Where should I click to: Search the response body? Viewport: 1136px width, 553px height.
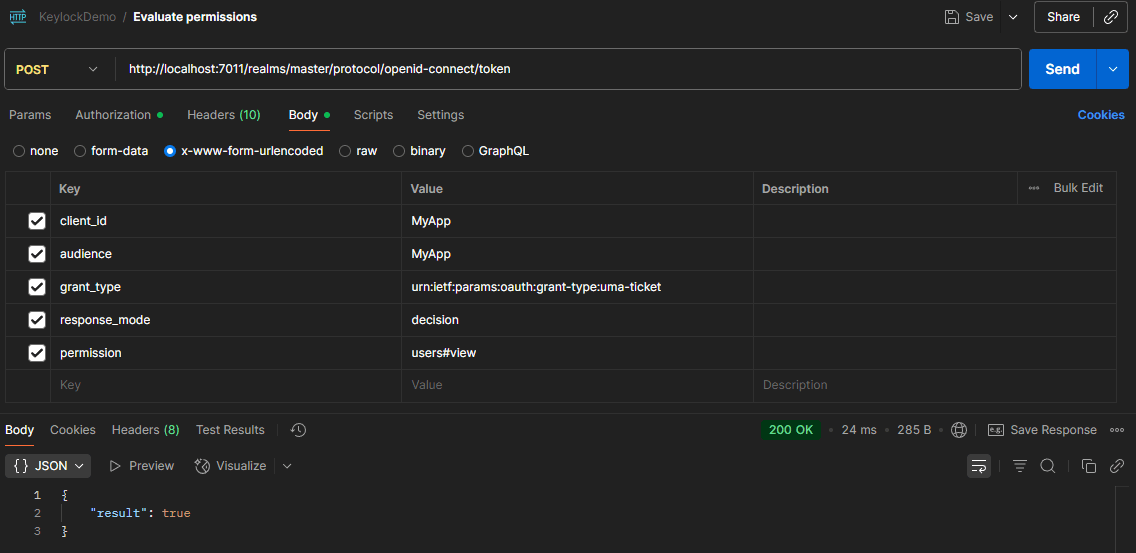click(x=1048, y=466)
